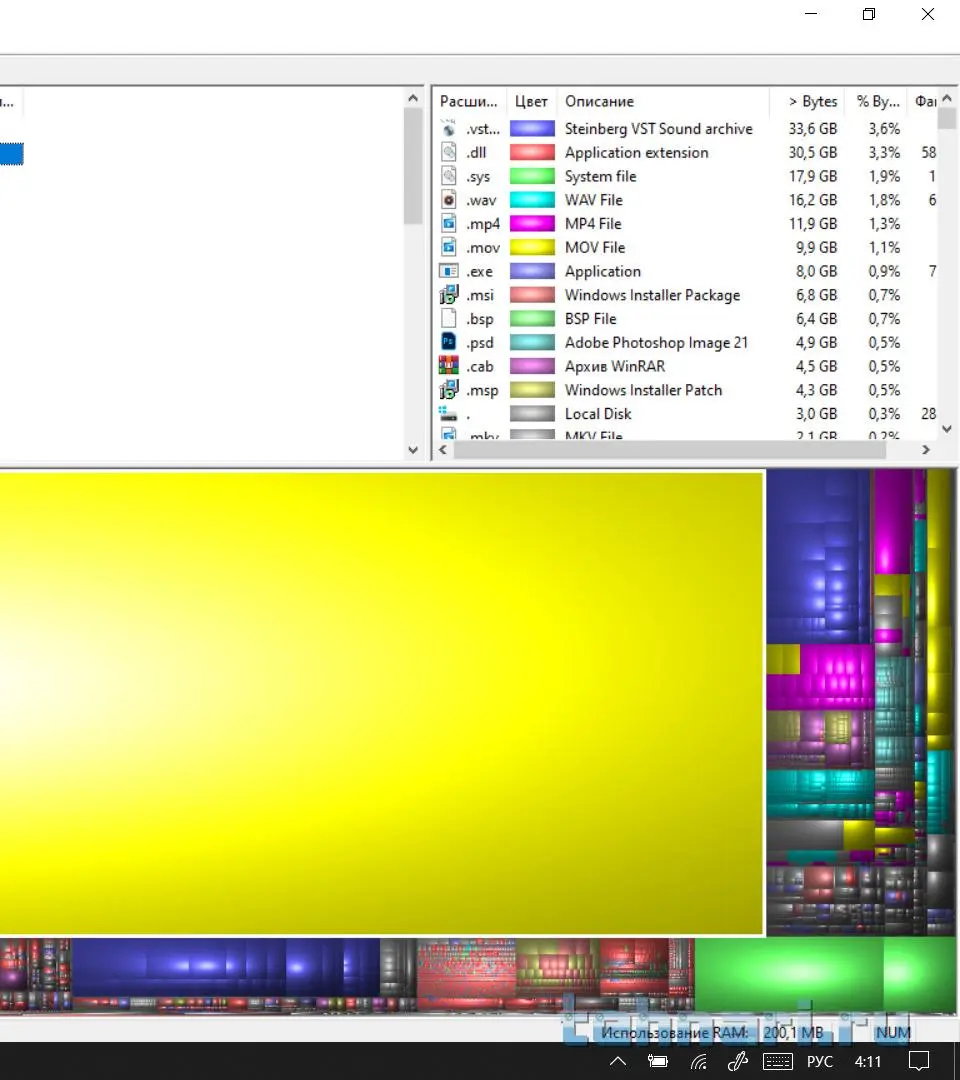Click the .exe application icon
Screen dimensions: 960x1080
[448, 271]
